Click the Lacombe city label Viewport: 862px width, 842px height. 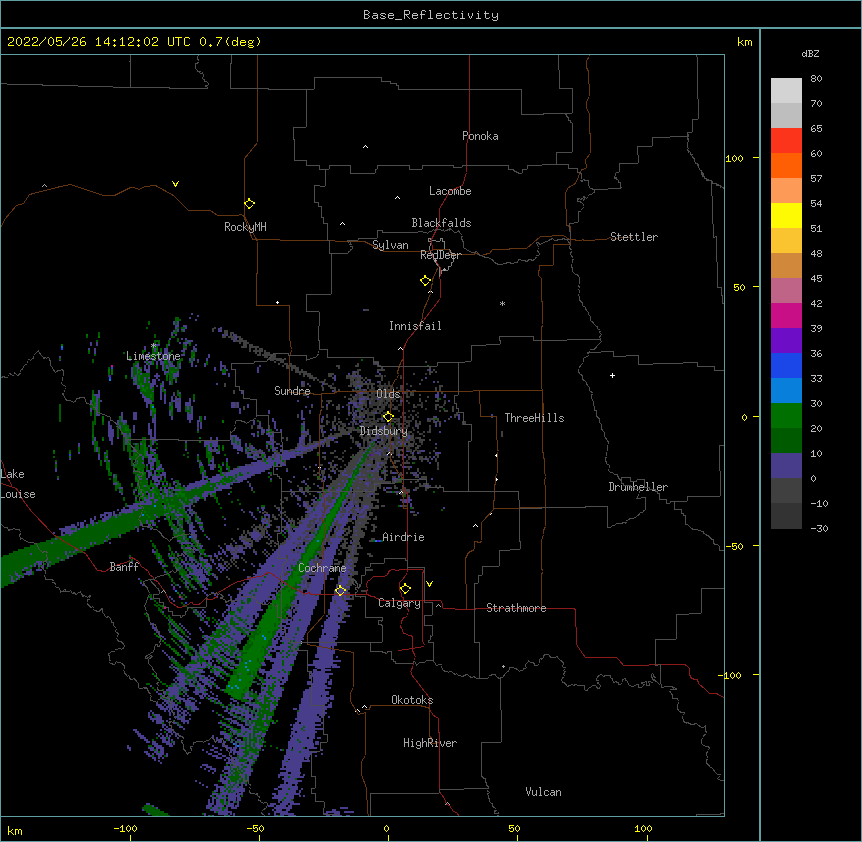(x=450, y=191)
